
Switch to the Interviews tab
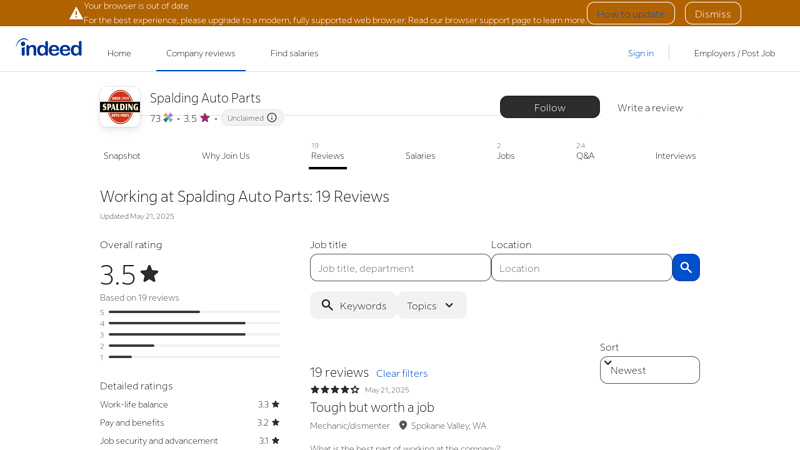point(675,156)
